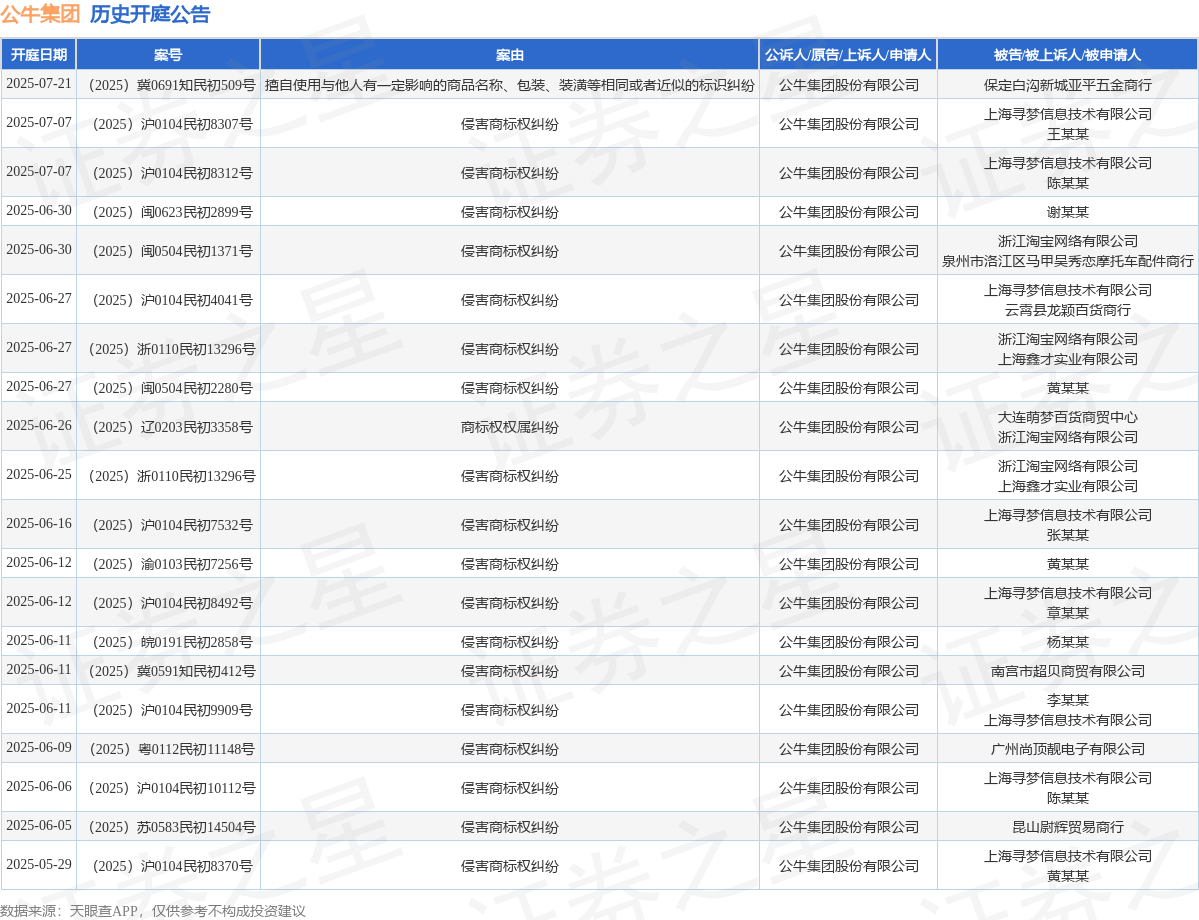
Task: Select case number 沪0104民初10112号
Action: [x=168, y=788]
